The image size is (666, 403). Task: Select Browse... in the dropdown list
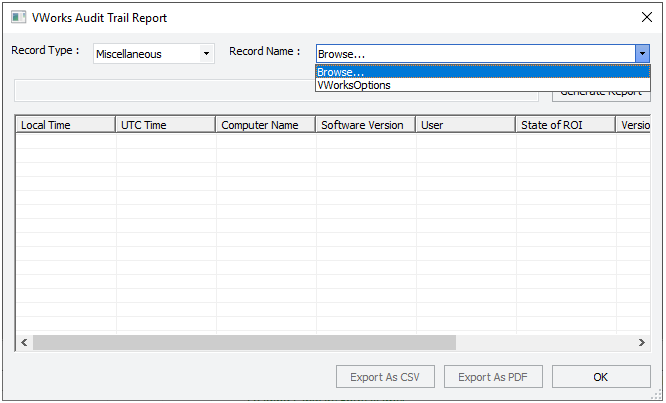click(x=483, y=72)
